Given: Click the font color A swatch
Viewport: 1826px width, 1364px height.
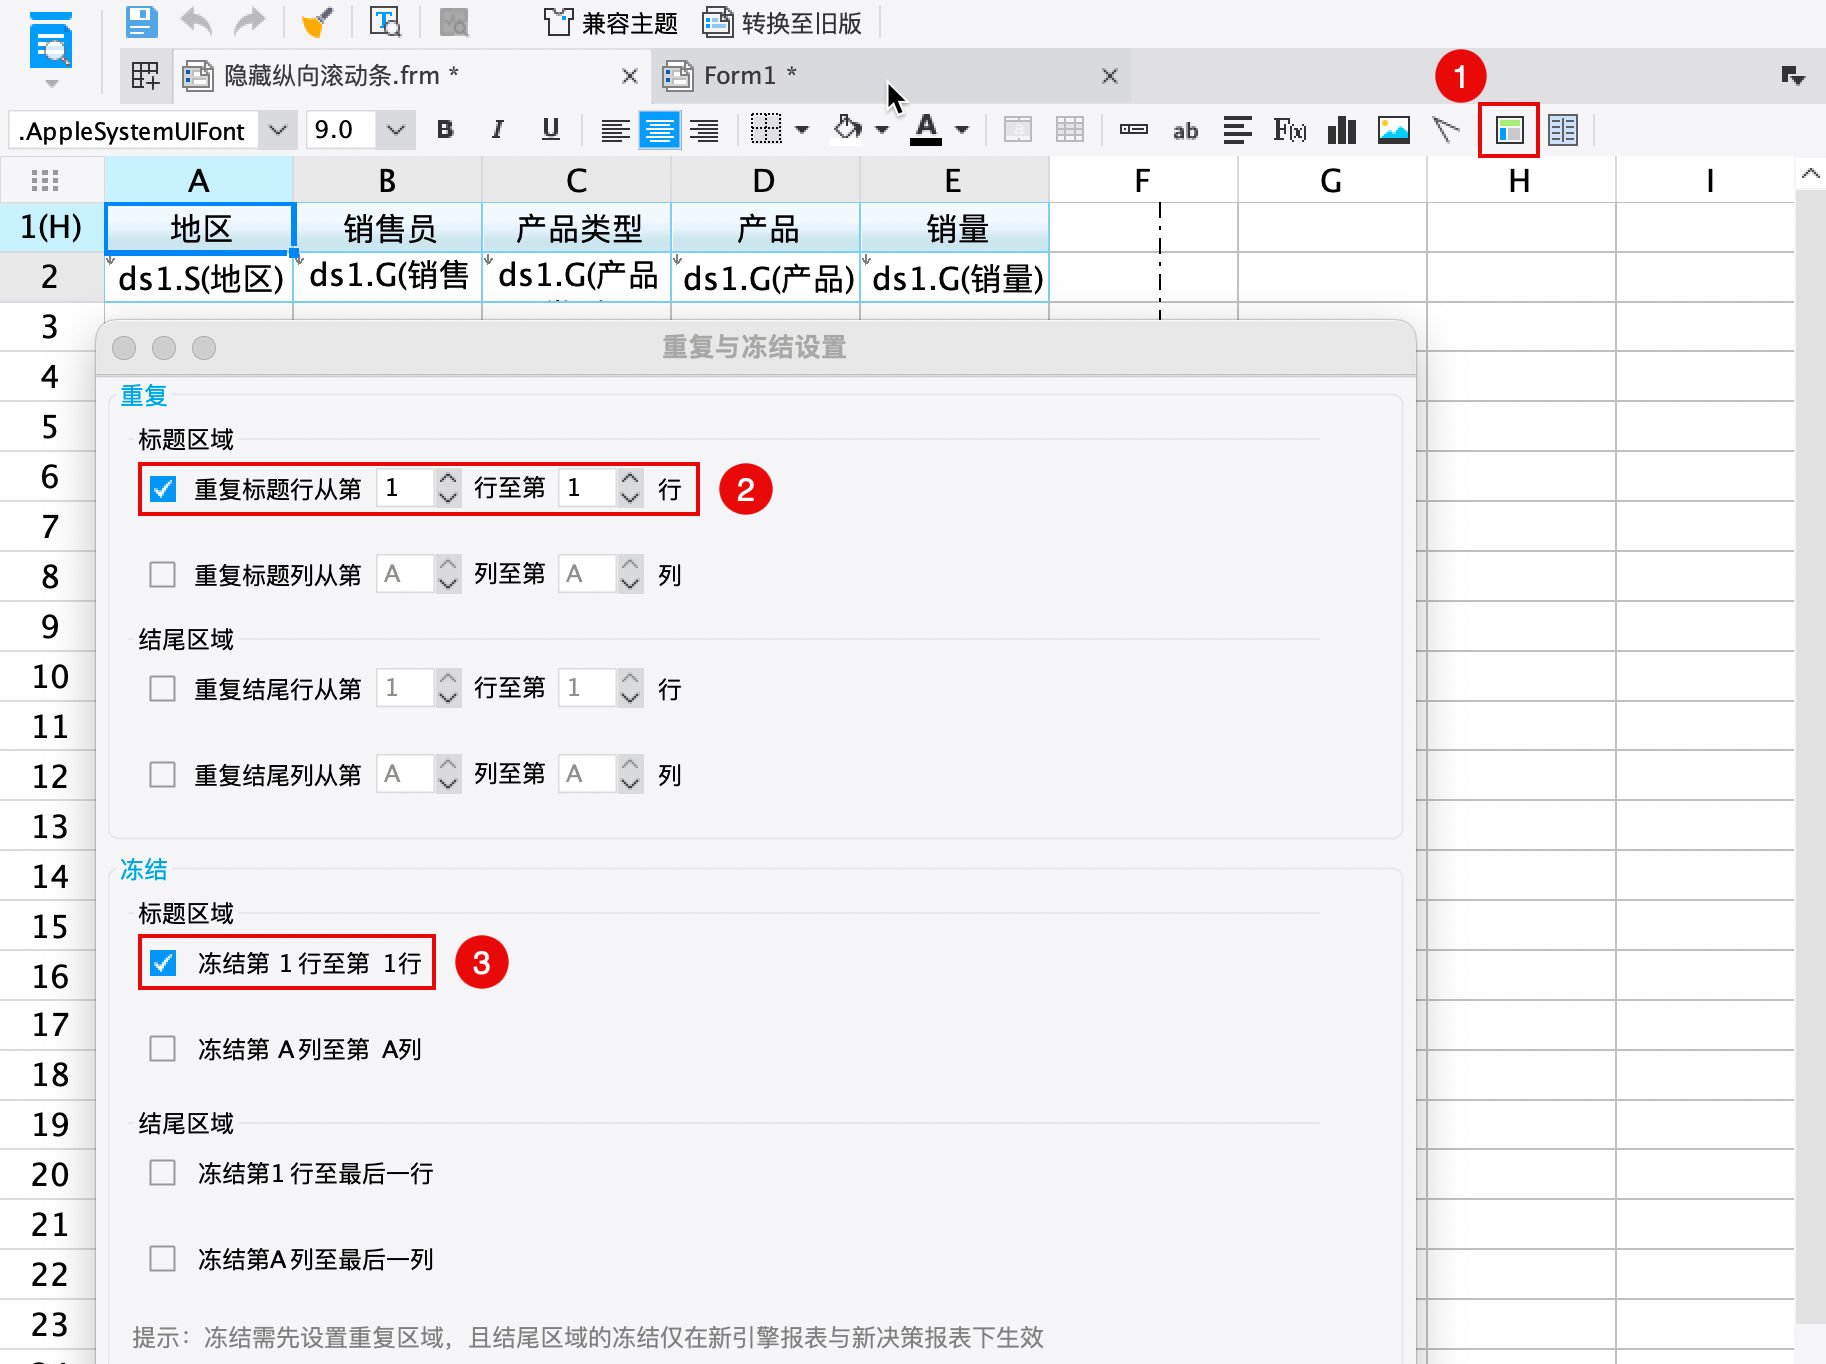Looking at the screenshot, I should pos(926,130).
